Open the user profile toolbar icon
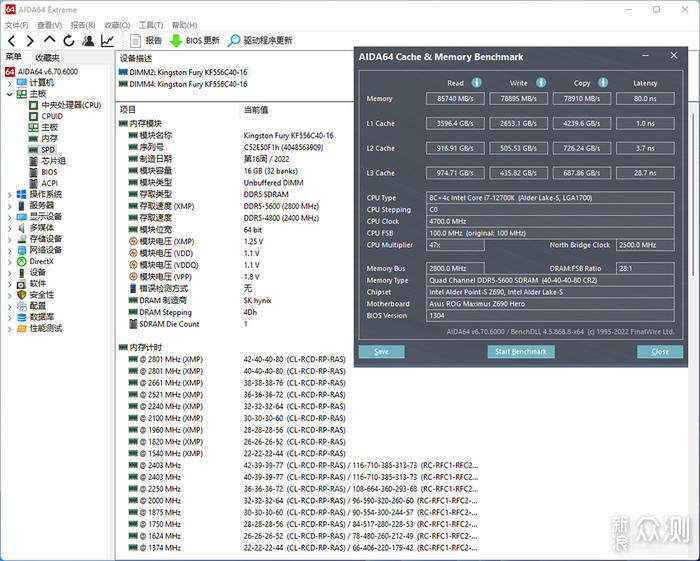Viewport: 700px width, 561px height. click(88, 41)
